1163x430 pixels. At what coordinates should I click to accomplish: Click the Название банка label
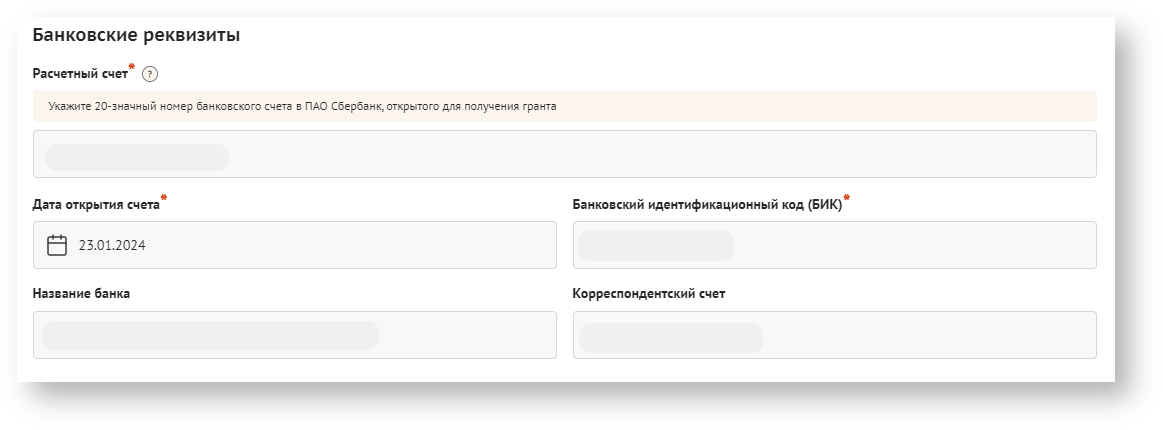click(x=81, y=294)
